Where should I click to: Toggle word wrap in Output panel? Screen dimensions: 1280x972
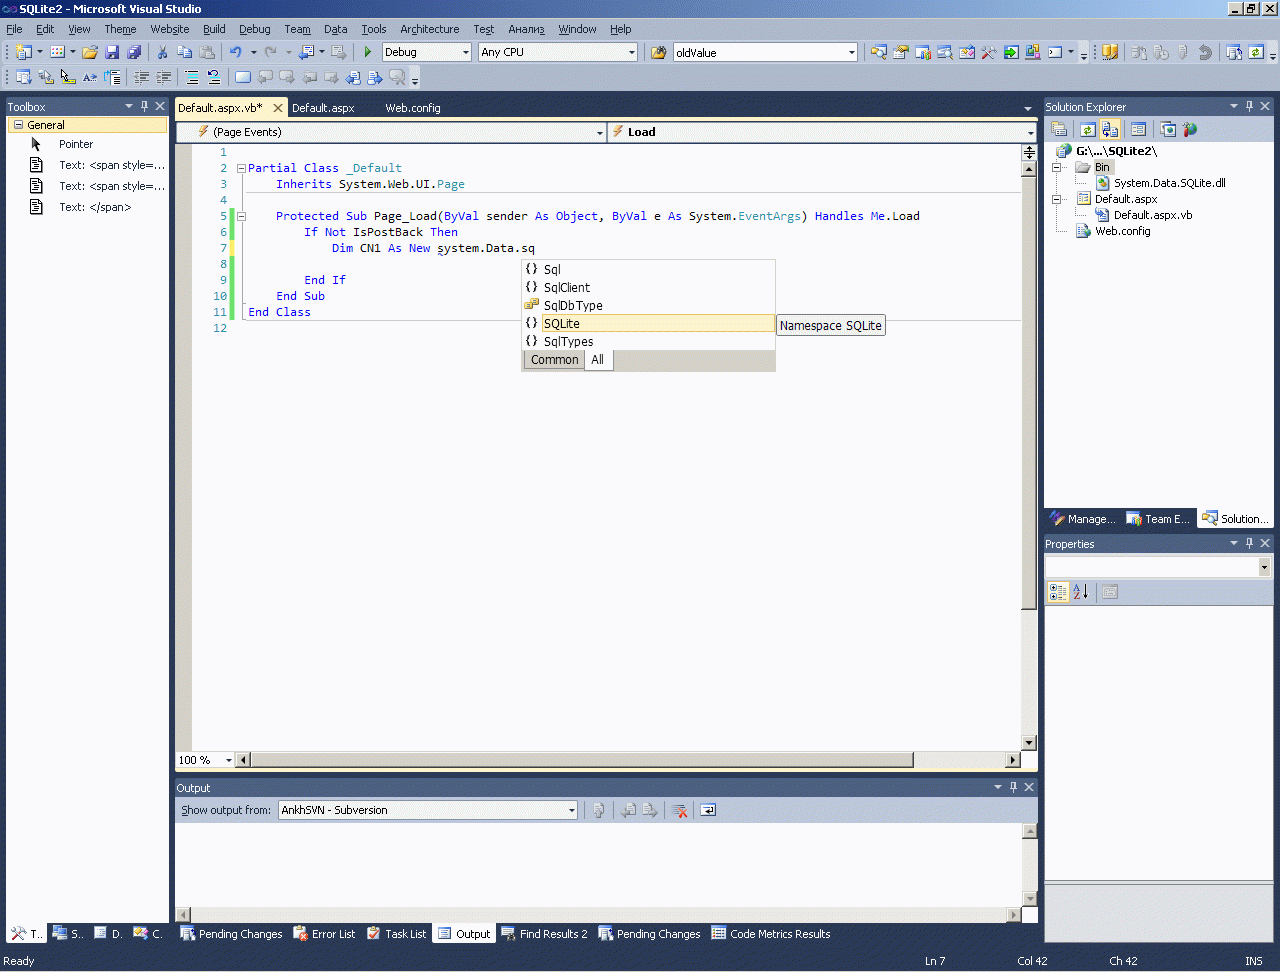(708, 810)
